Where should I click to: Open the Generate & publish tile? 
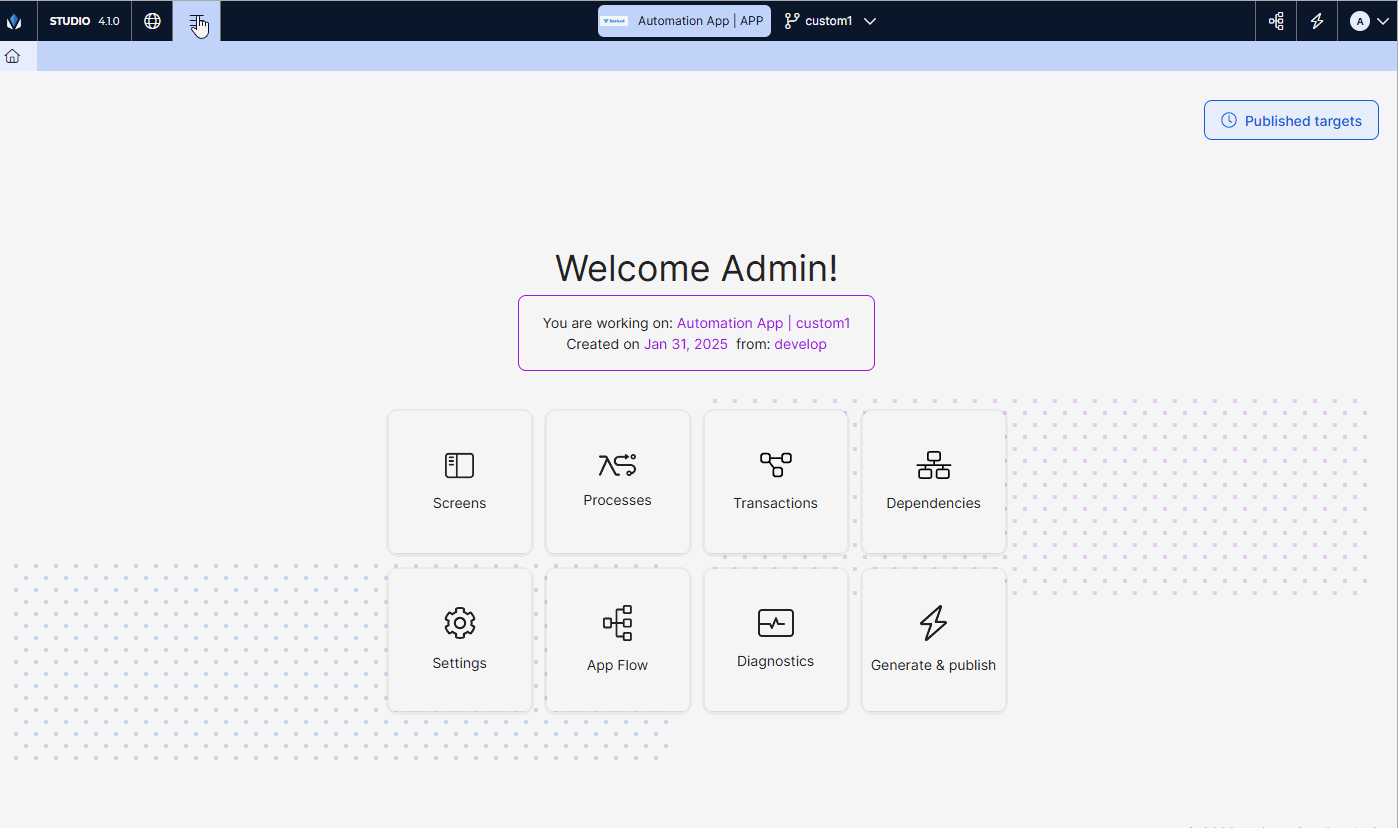tap(933, 640)
